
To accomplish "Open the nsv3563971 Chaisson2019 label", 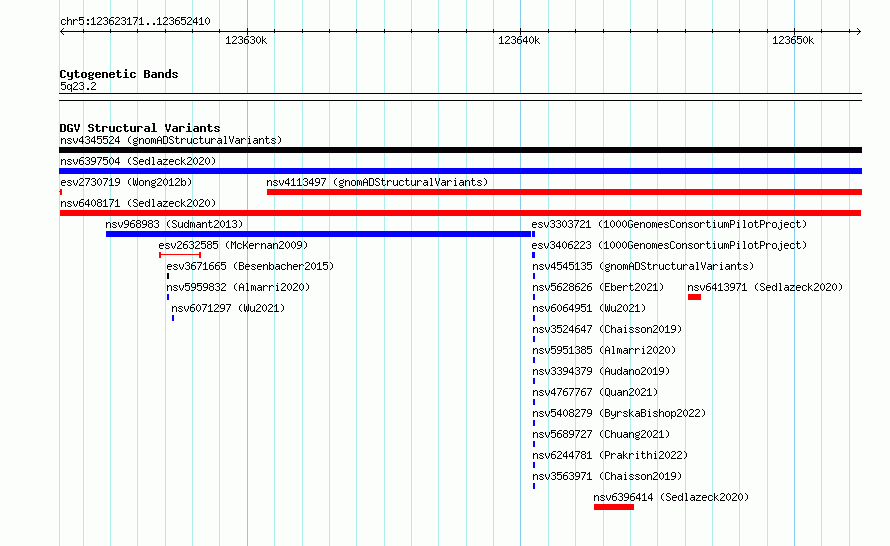I will point(607,476).
